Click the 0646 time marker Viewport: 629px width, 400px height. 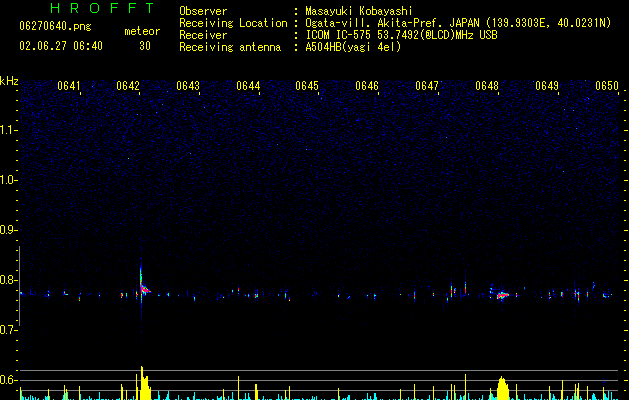[x=367, y=86]
